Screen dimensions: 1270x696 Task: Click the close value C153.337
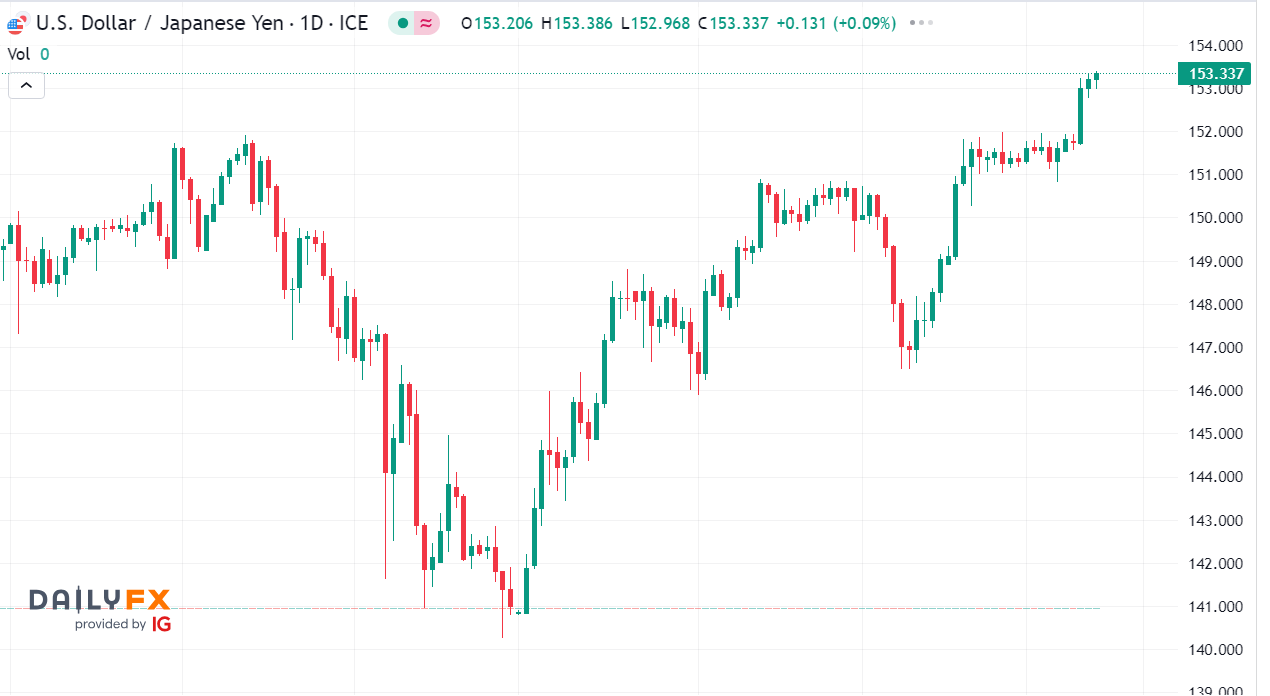pos(733,23)
